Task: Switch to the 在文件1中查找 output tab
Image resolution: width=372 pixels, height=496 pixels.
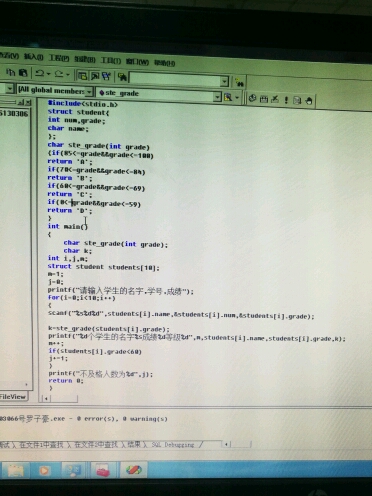Action: [41, 444]
